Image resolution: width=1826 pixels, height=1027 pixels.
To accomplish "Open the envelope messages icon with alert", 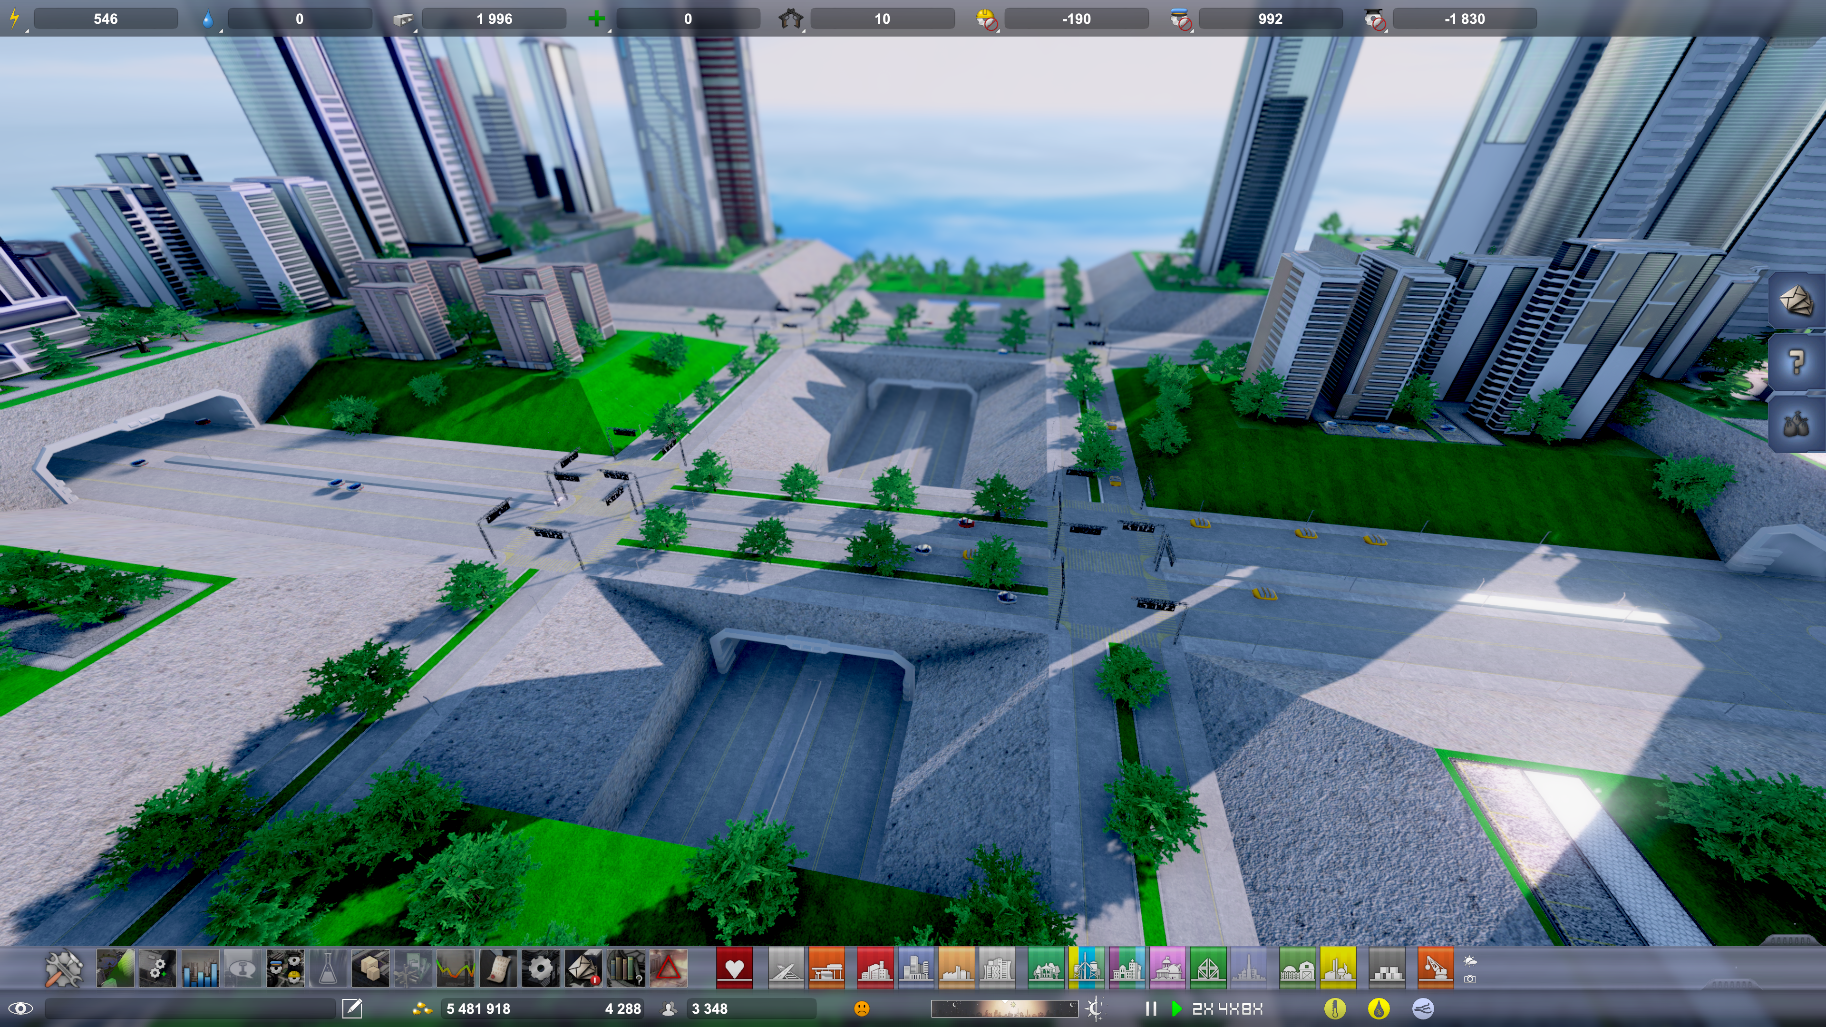I will pos(583,968).
